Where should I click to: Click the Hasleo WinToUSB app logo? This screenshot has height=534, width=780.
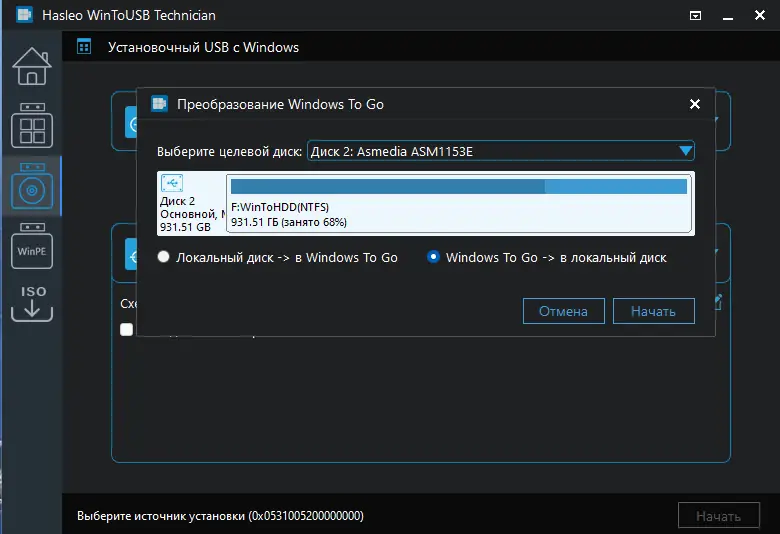24,15
